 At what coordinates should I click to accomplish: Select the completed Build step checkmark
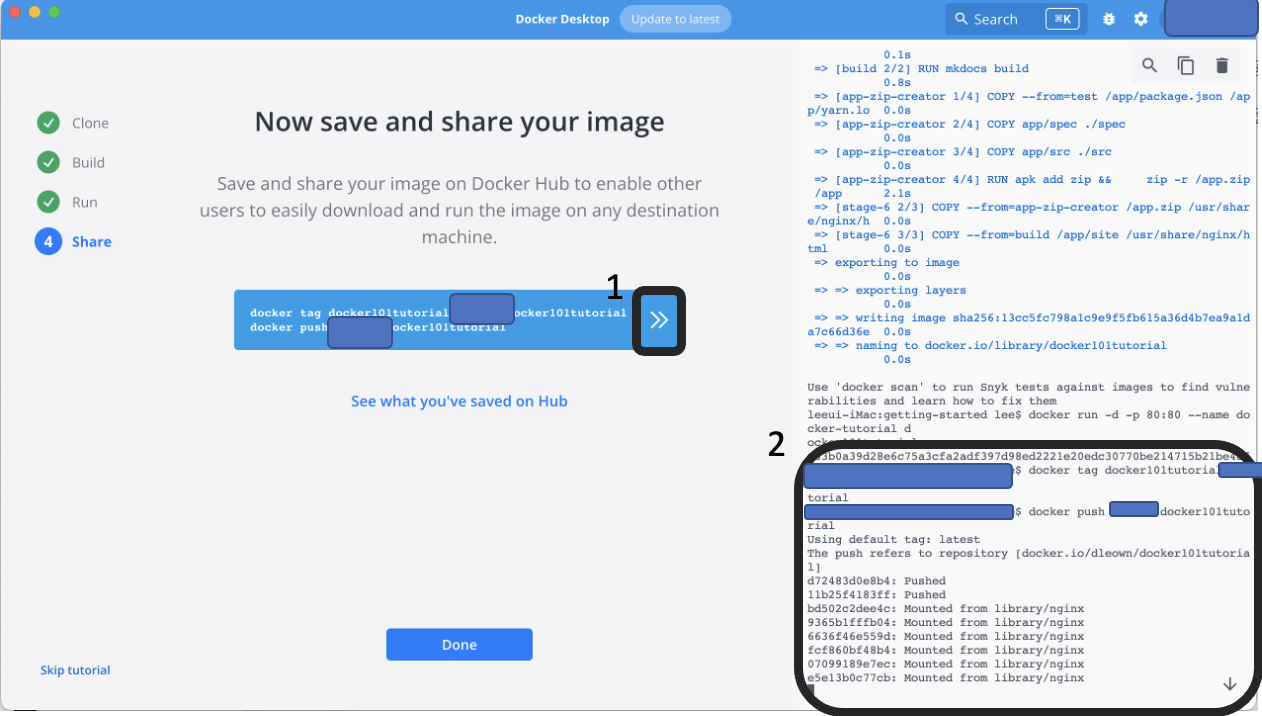pos(48,162)
